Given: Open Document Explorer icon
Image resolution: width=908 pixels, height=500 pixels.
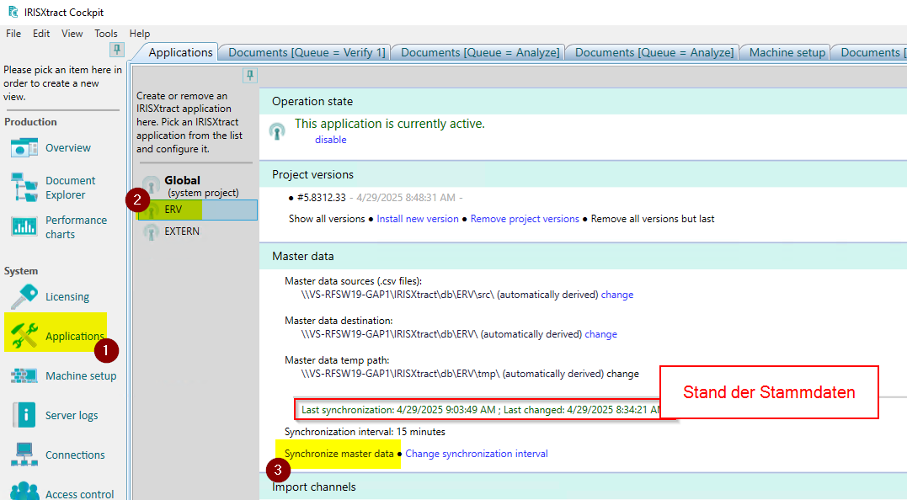Looking at the screenshot, I should click(24, 187).
